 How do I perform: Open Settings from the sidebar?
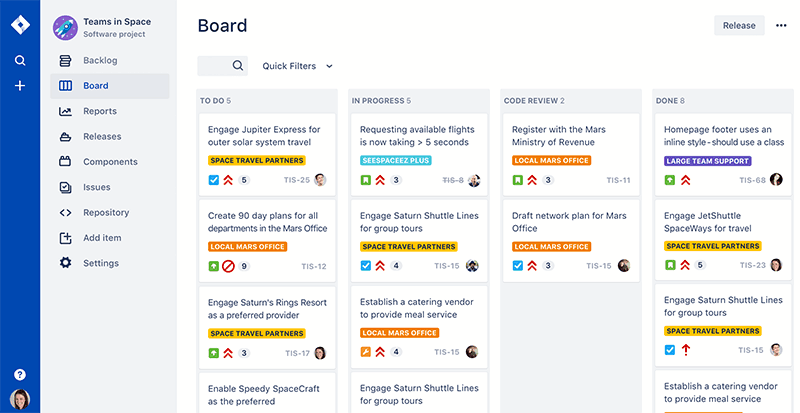(x=100, y=263)
